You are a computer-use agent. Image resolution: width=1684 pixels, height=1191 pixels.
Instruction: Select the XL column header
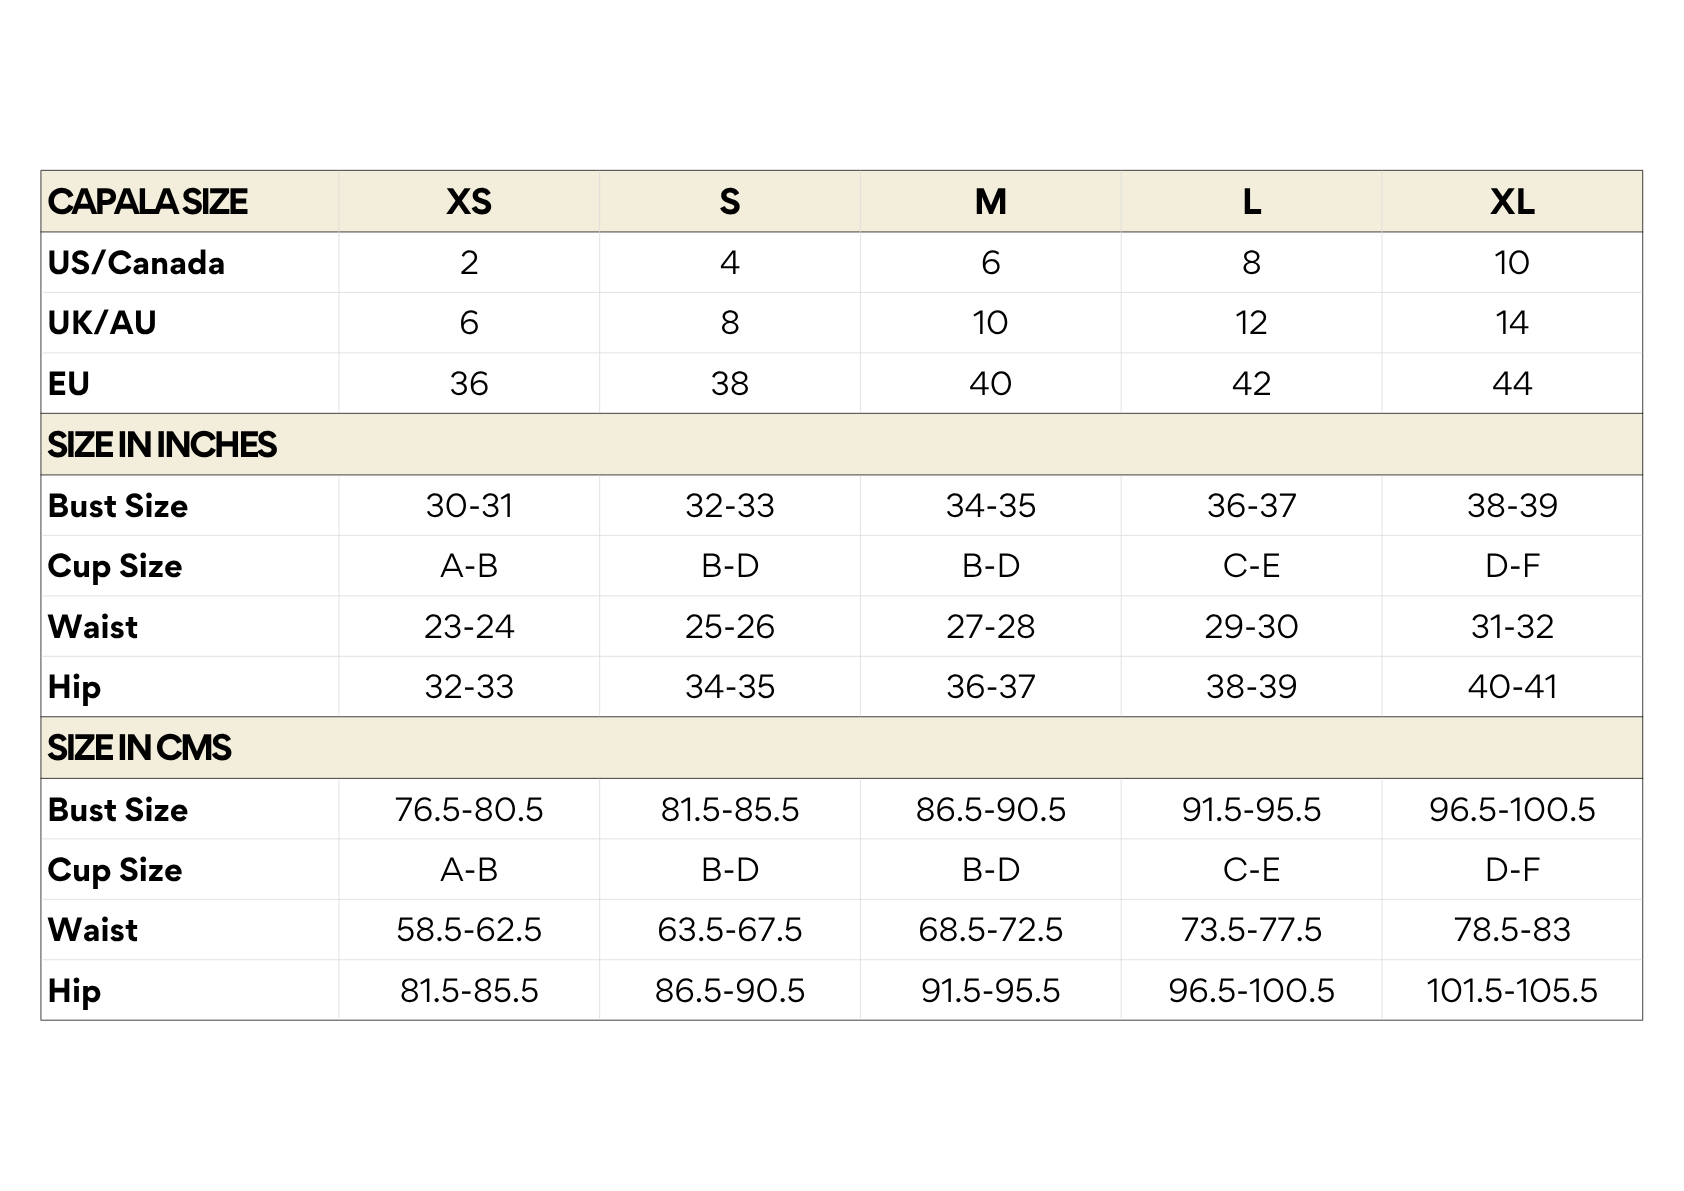pyautogui.click(x=1511, y=202)
